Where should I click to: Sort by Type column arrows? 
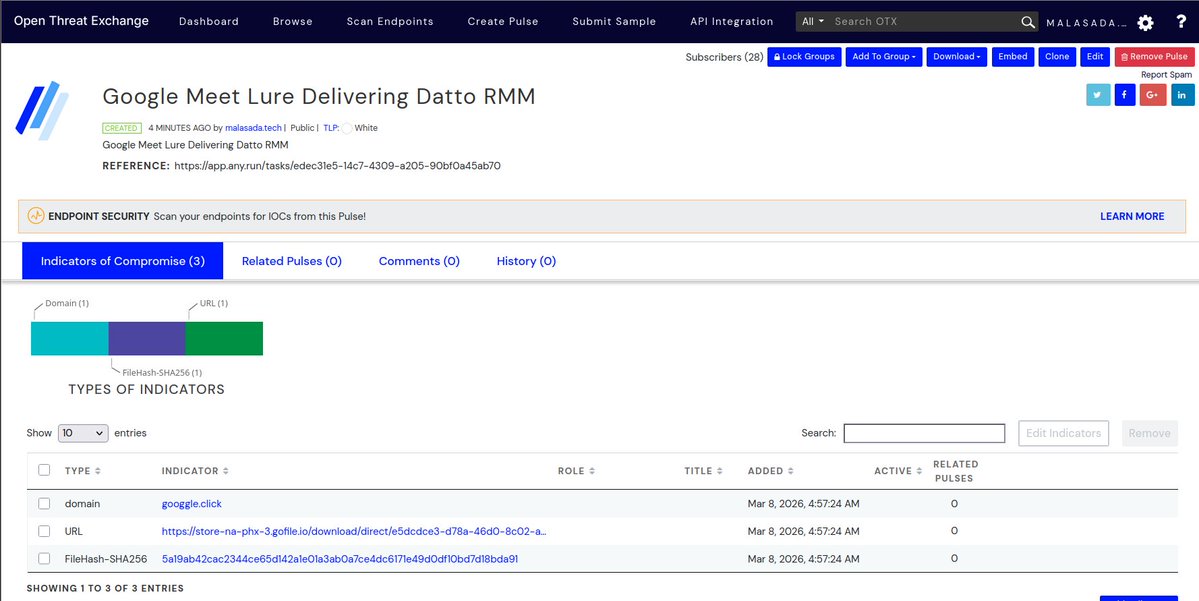click(x=98, y=471)
